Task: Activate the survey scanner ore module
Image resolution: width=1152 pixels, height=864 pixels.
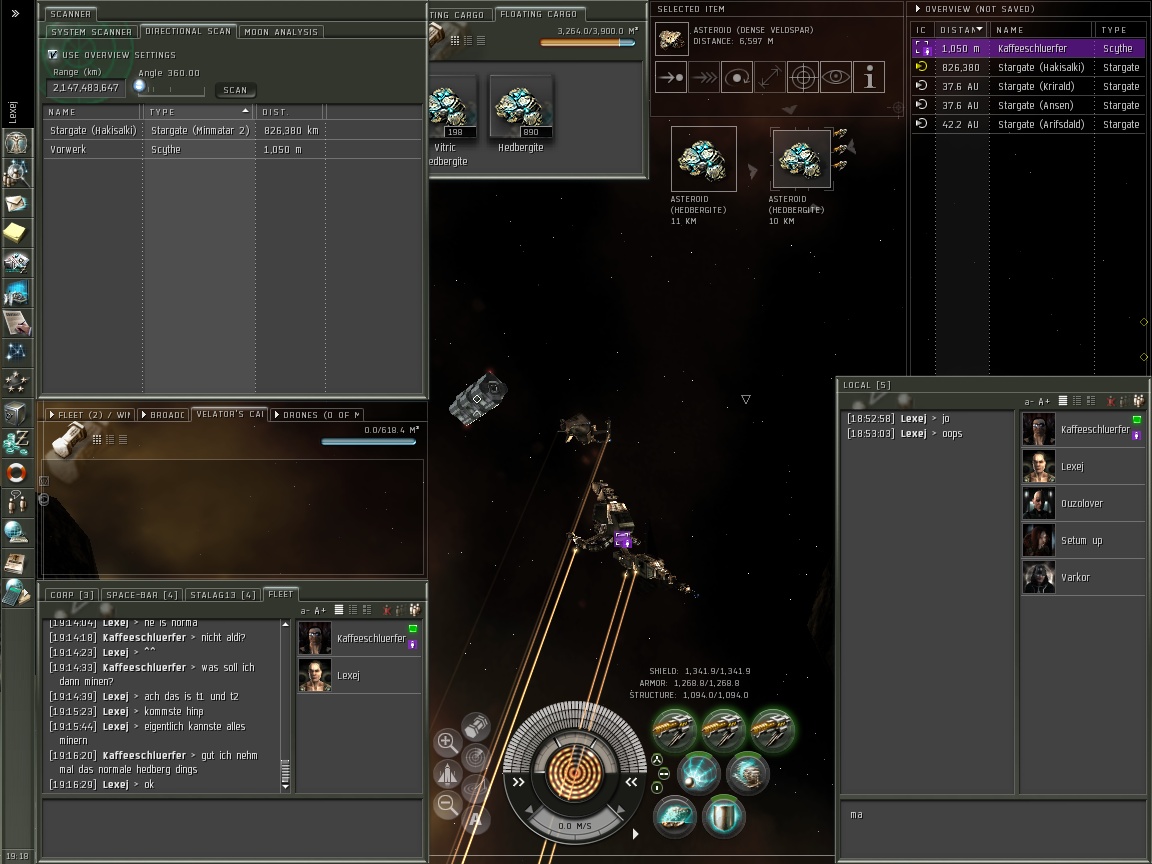Action: 674,816
